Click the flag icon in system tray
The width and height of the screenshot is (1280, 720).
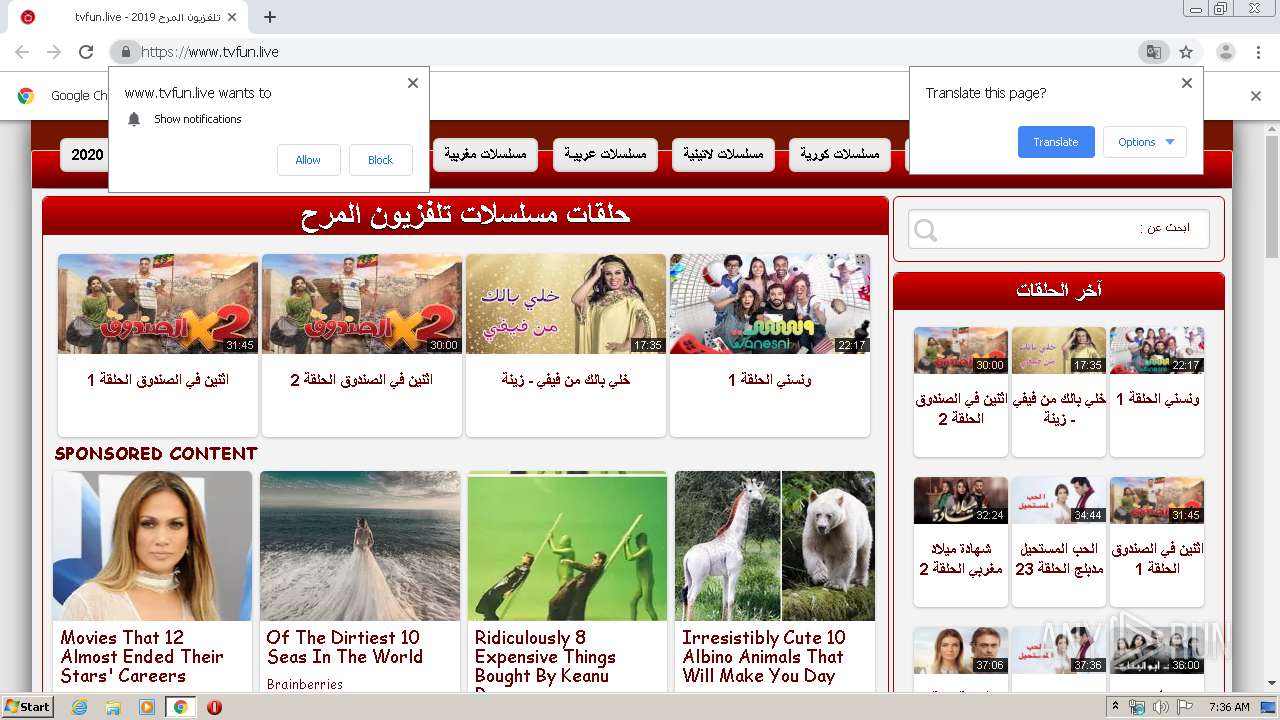tap(1185, 707)
